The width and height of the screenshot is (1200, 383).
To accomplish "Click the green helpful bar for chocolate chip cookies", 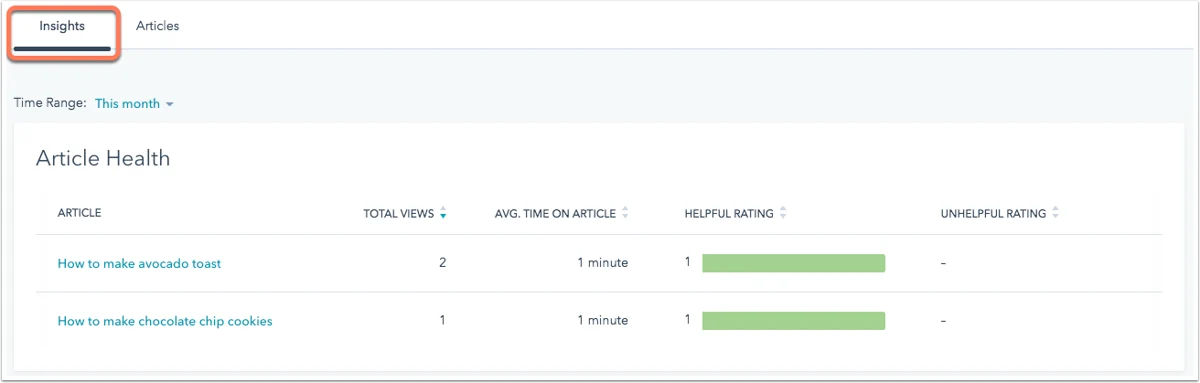I will pos(793,321).
